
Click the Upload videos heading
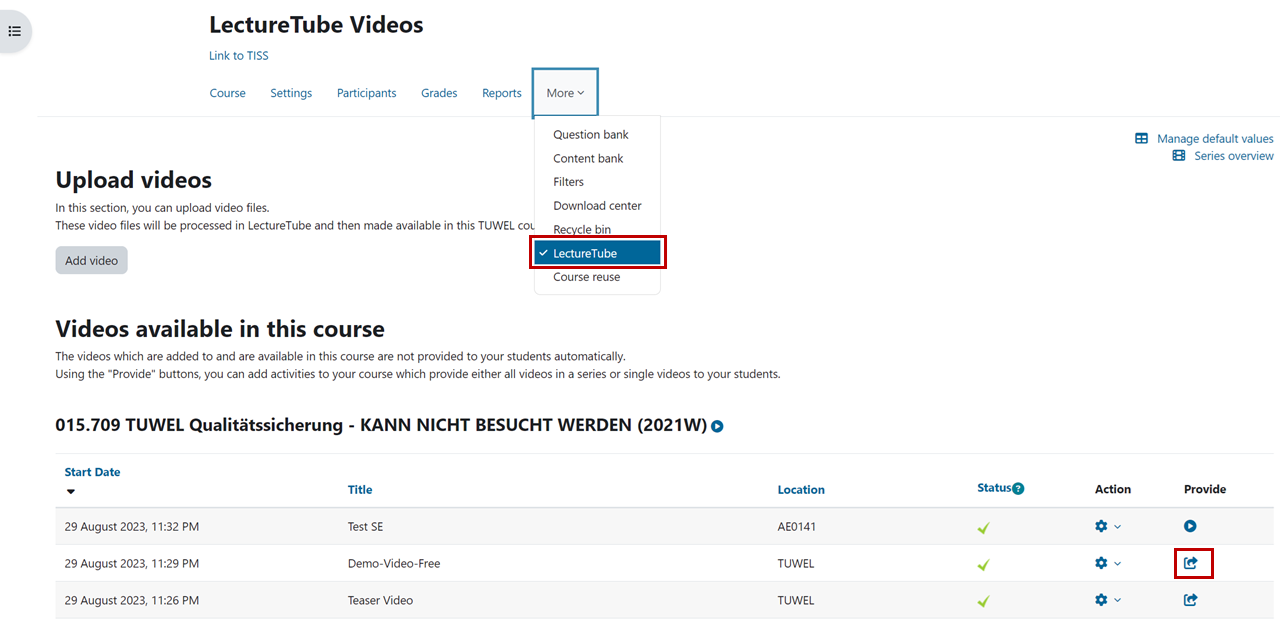pyautogui.click(x=134, y=180)
